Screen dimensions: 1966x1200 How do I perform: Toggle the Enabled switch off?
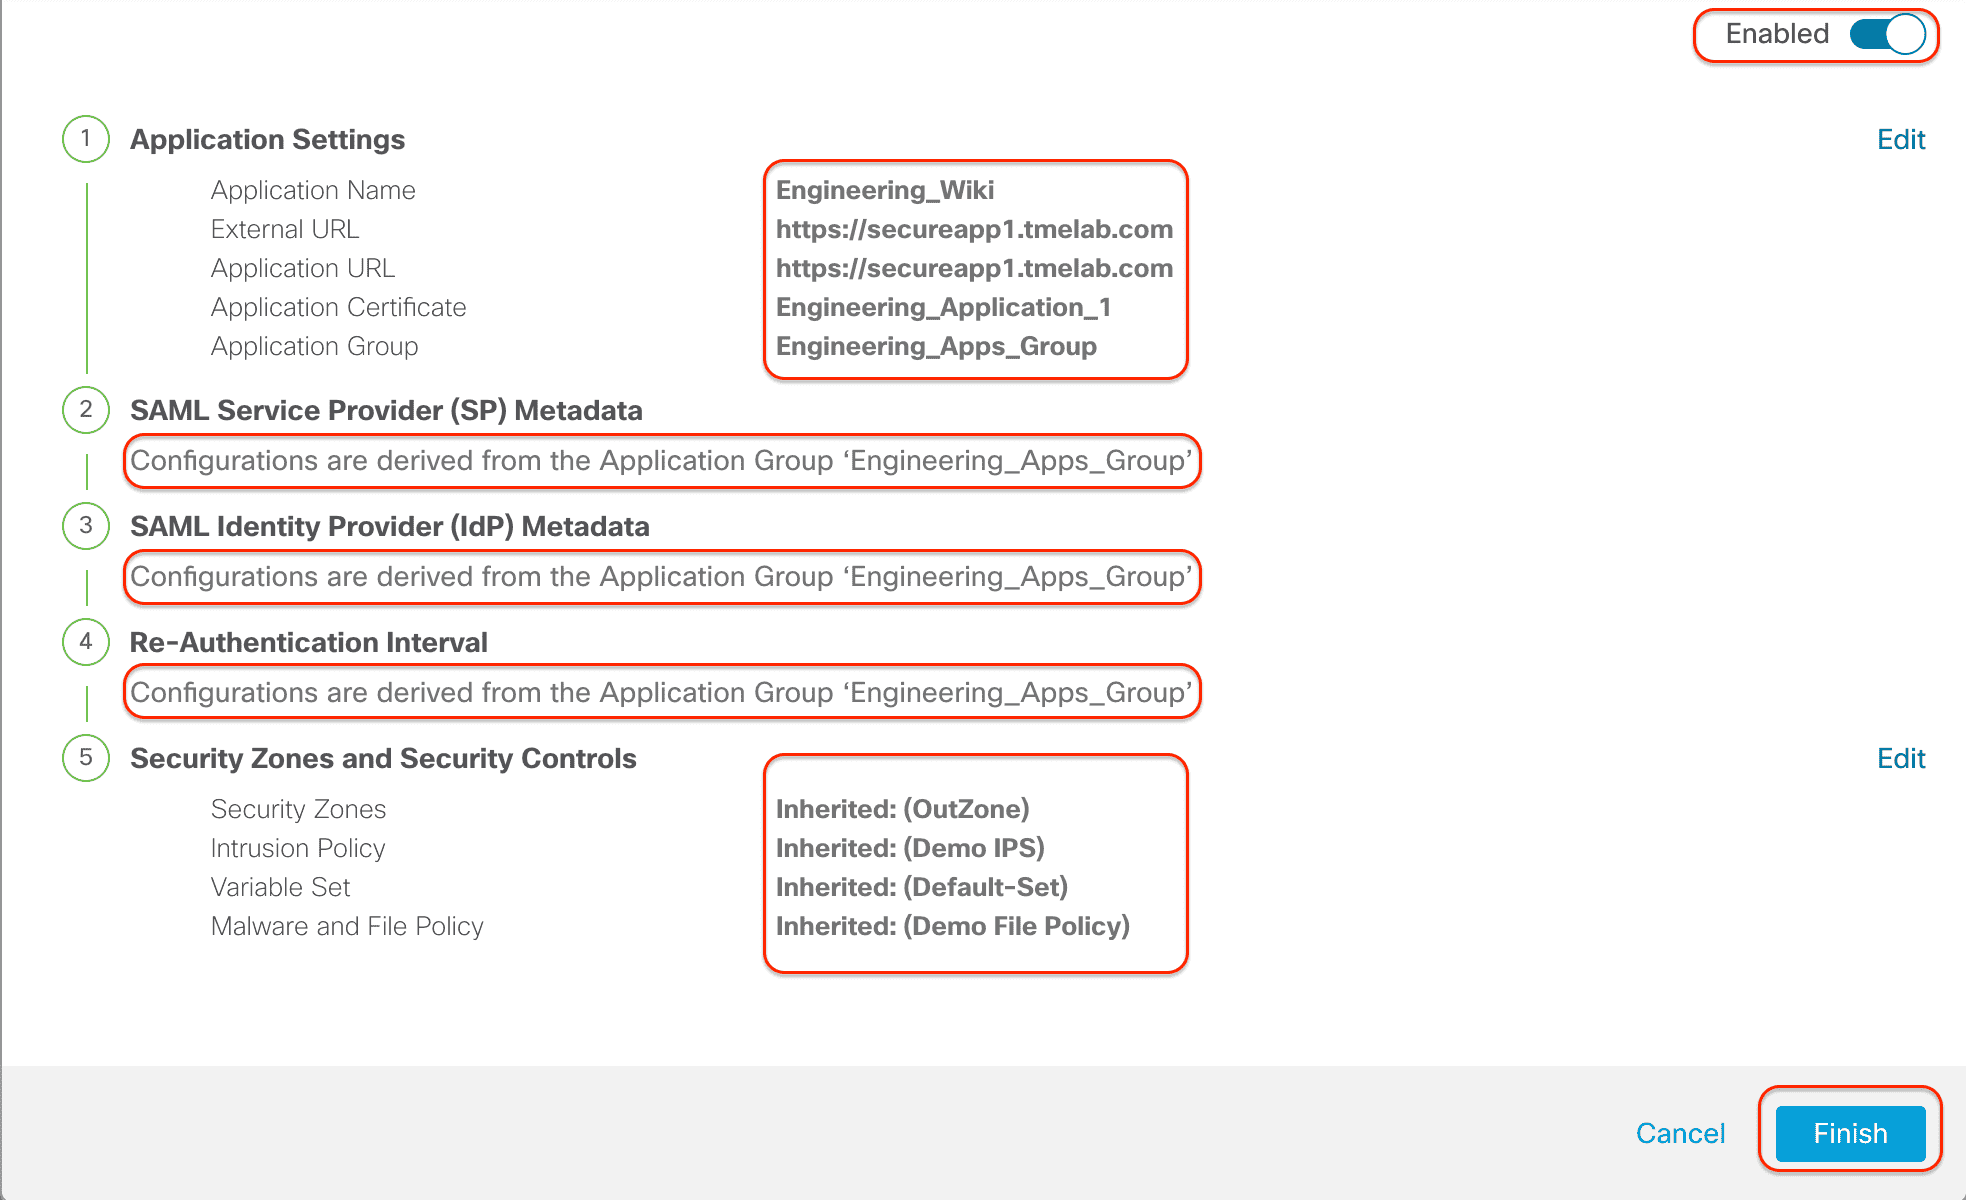1886,34
